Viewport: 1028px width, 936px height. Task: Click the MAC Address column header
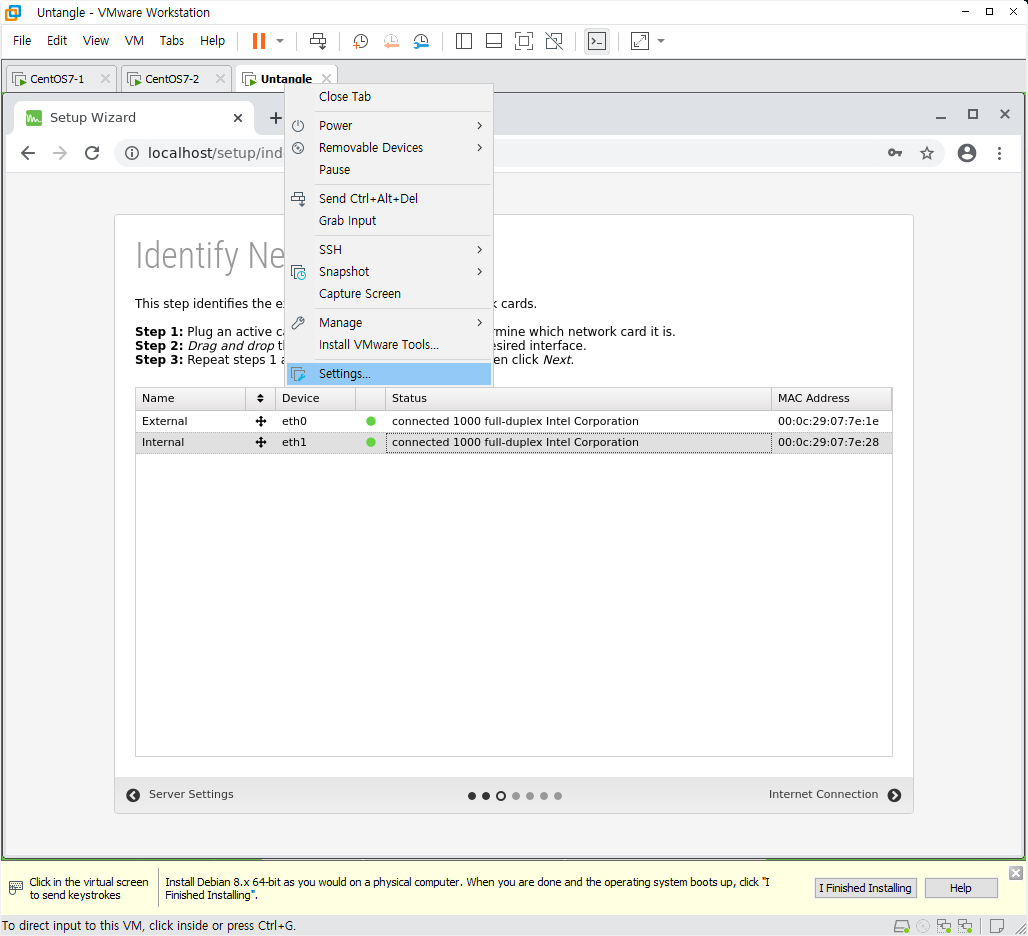831,399
